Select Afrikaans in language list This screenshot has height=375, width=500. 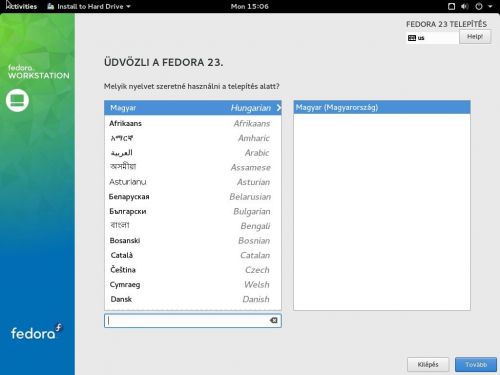193,123
